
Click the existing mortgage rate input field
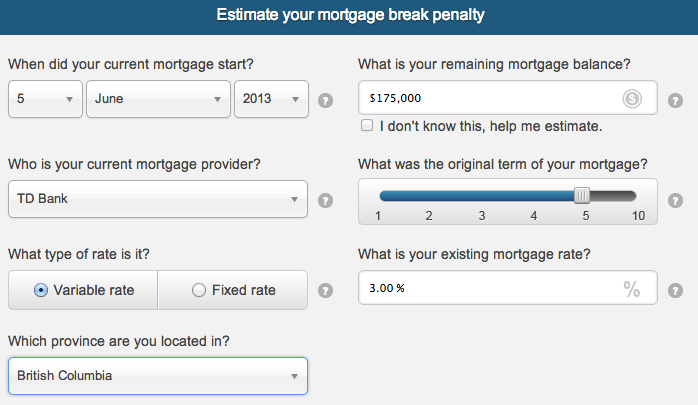pyautogui.click(x=490, y=289)
